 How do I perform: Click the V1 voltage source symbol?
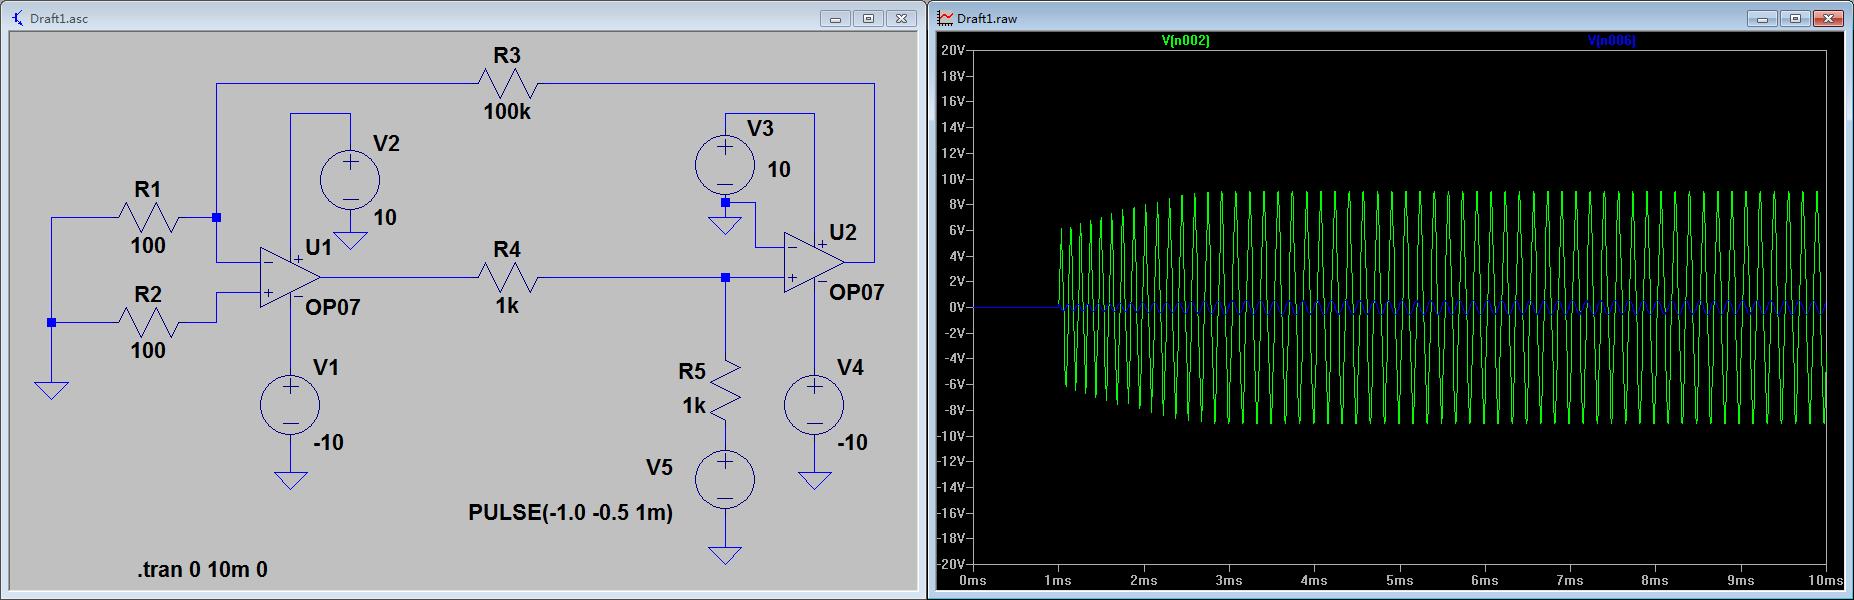(x=290, y=405)
